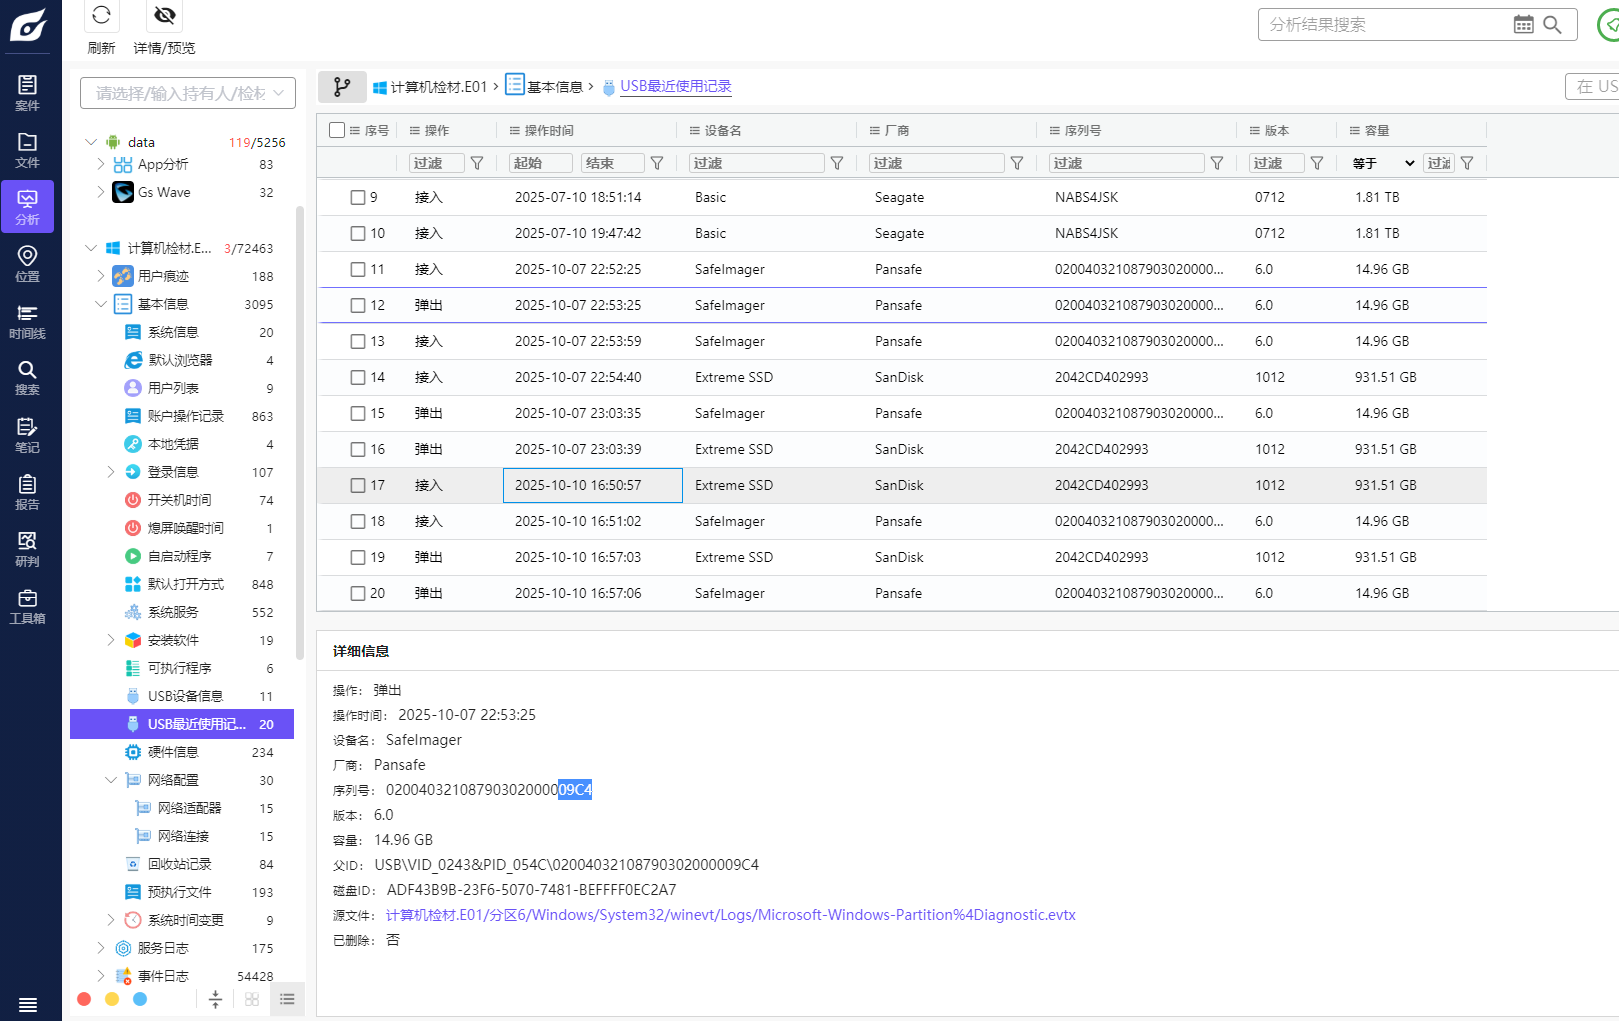Viewport: 1619px width, 1021px height.
Task: Click the 起始 start time filter field
Action: 541,163
